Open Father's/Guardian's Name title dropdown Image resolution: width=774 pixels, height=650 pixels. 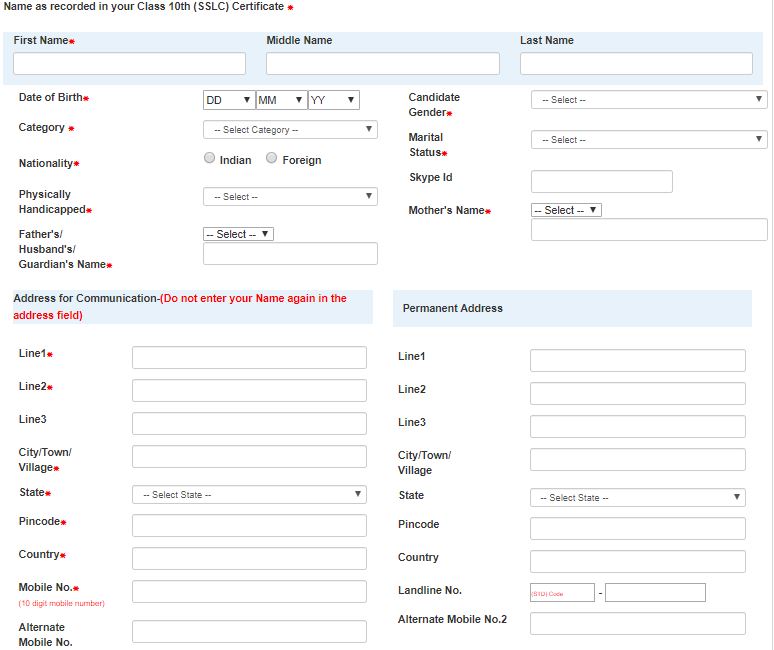(x=238, y=234)
